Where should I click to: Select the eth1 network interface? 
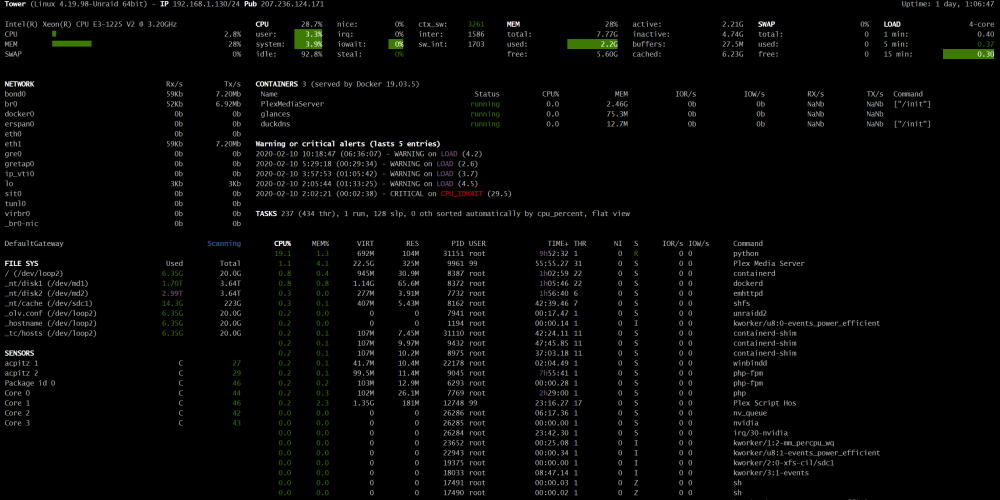point(122,144)
